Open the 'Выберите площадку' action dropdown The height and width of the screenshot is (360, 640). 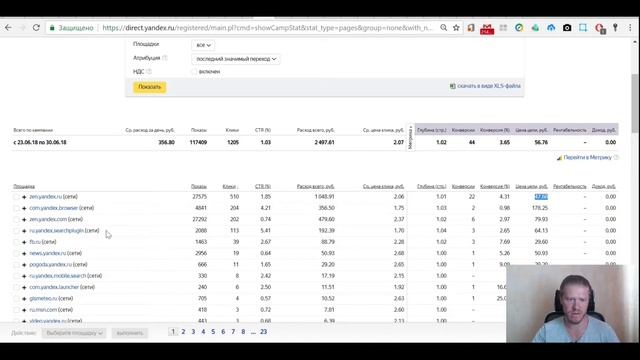point(74,333)
